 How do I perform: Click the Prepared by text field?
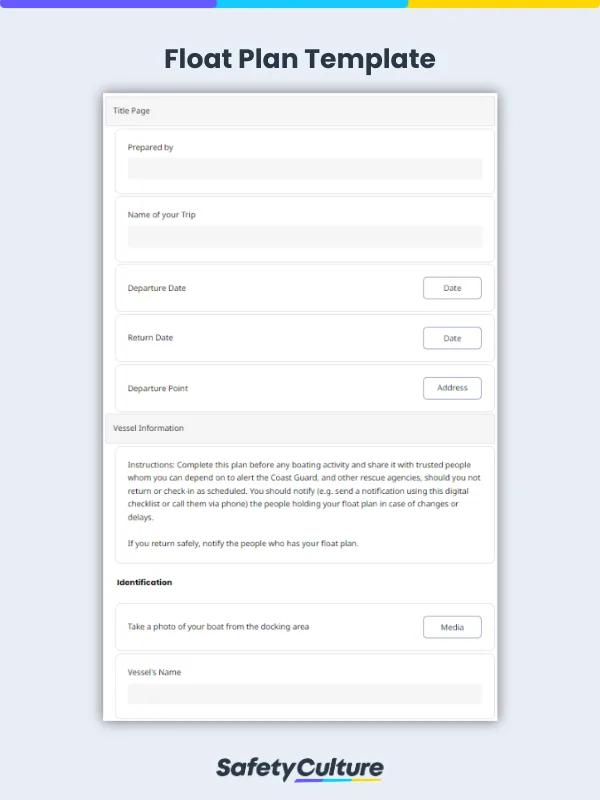coord(304,168)
